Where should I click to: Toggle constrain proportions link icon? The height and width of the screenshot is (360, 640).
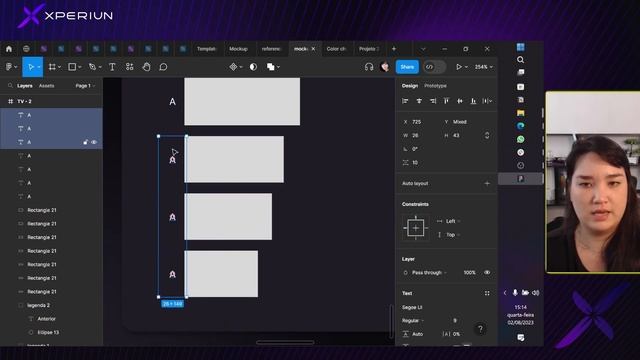coord(487,136)
